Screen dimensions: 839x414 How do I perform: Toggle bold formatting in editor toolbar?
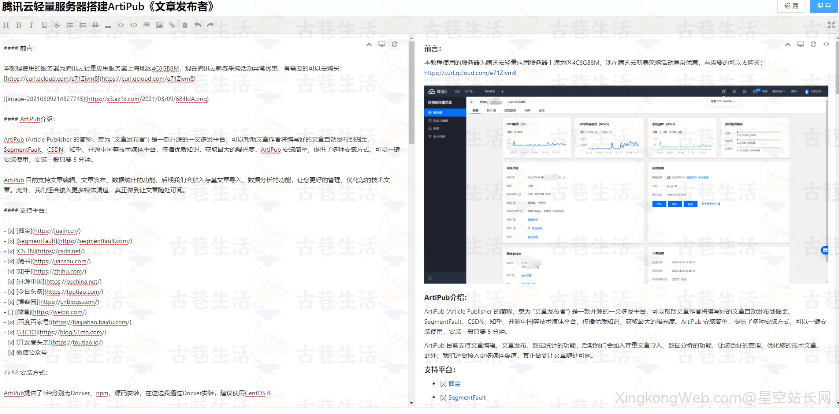19,25
